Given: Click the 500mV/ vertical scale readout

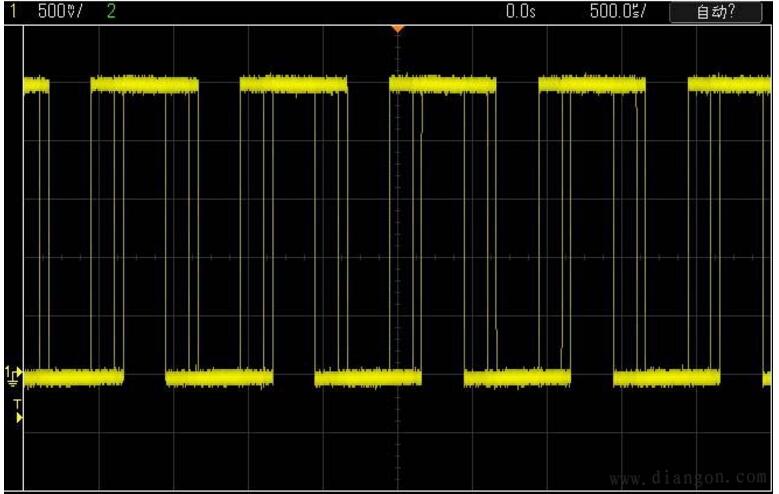Looking at the screenshot, I should 58,11.
